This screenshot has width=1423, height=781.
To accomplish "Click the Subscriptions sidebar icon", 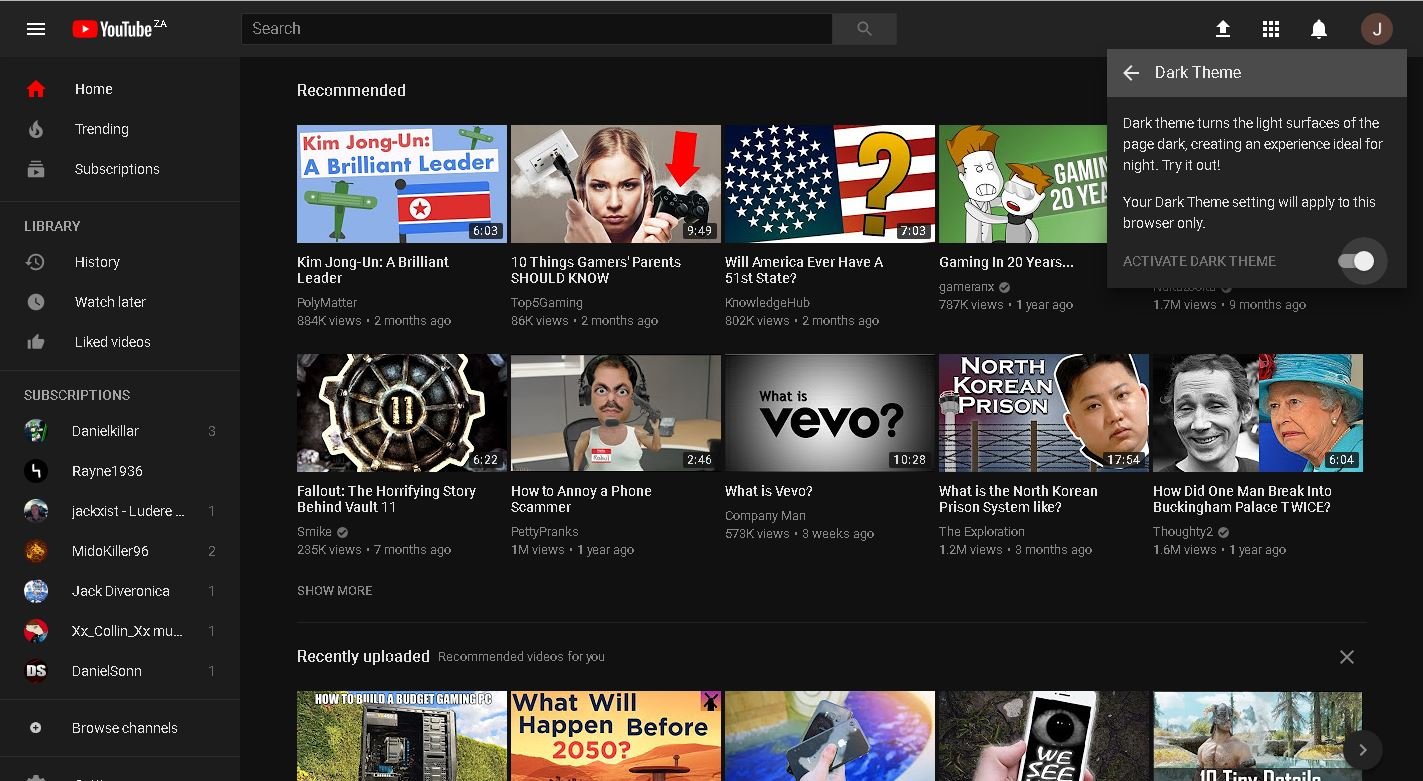I will 36,169.
